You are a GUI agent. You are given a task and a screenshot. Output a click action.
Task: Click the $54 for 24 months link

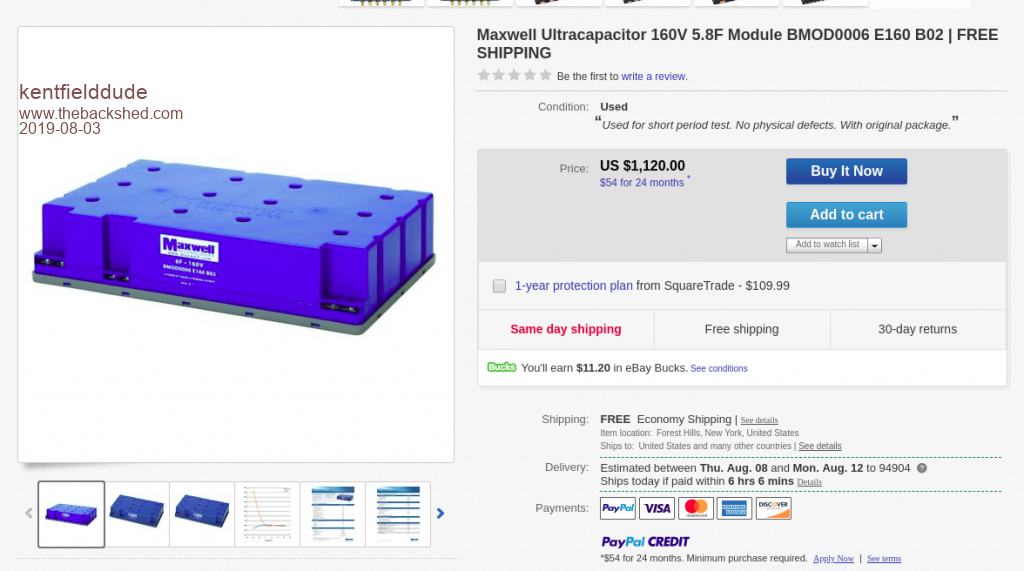[x=642, y=183]
